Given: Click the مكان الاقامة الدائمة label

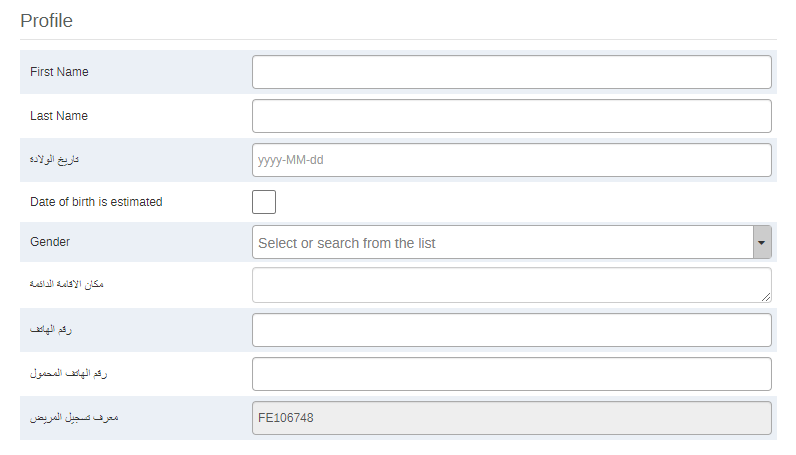Looking at the screenshot, I should point(67,285).
